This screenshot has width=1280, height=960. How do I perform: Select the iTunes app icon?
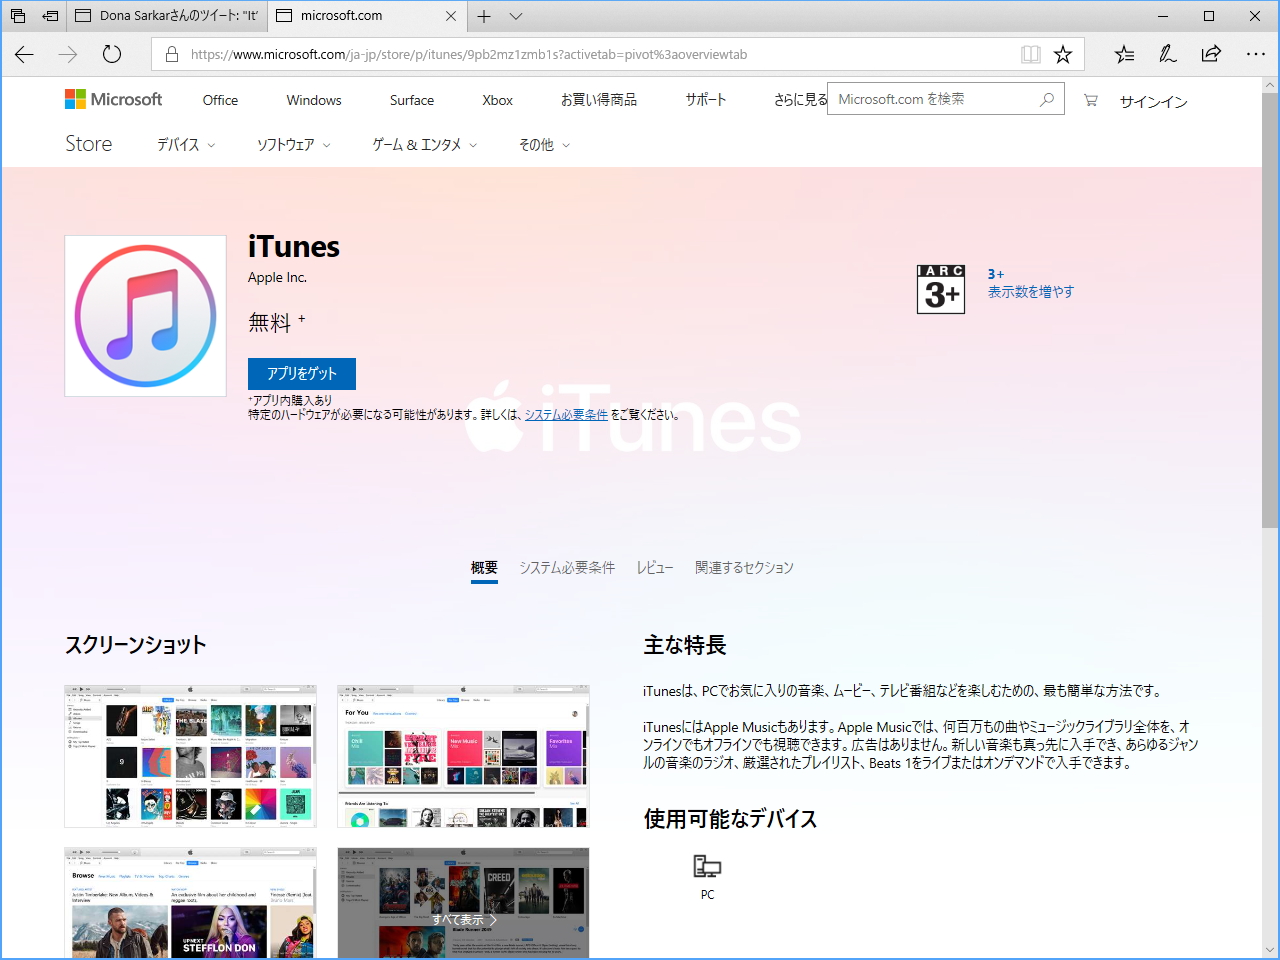145,316
